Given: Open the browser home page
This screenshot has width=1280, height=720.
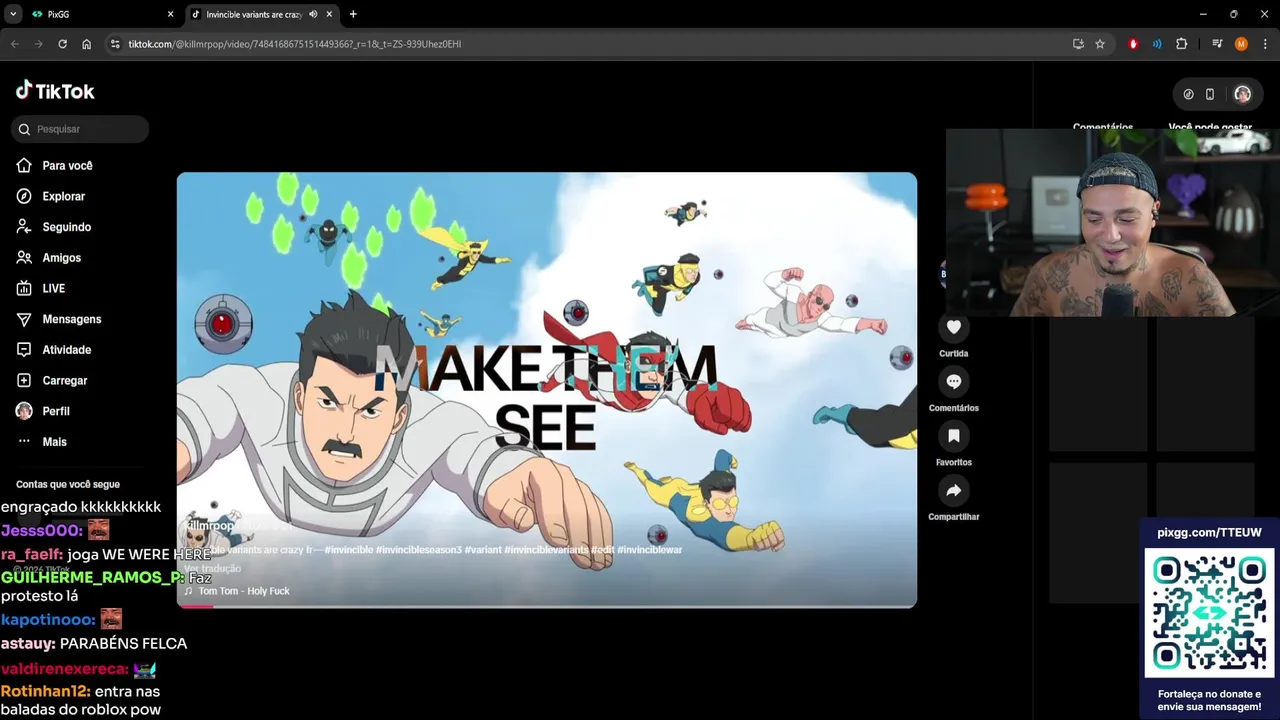Looking at the screenshot, I should coord(87,44).
